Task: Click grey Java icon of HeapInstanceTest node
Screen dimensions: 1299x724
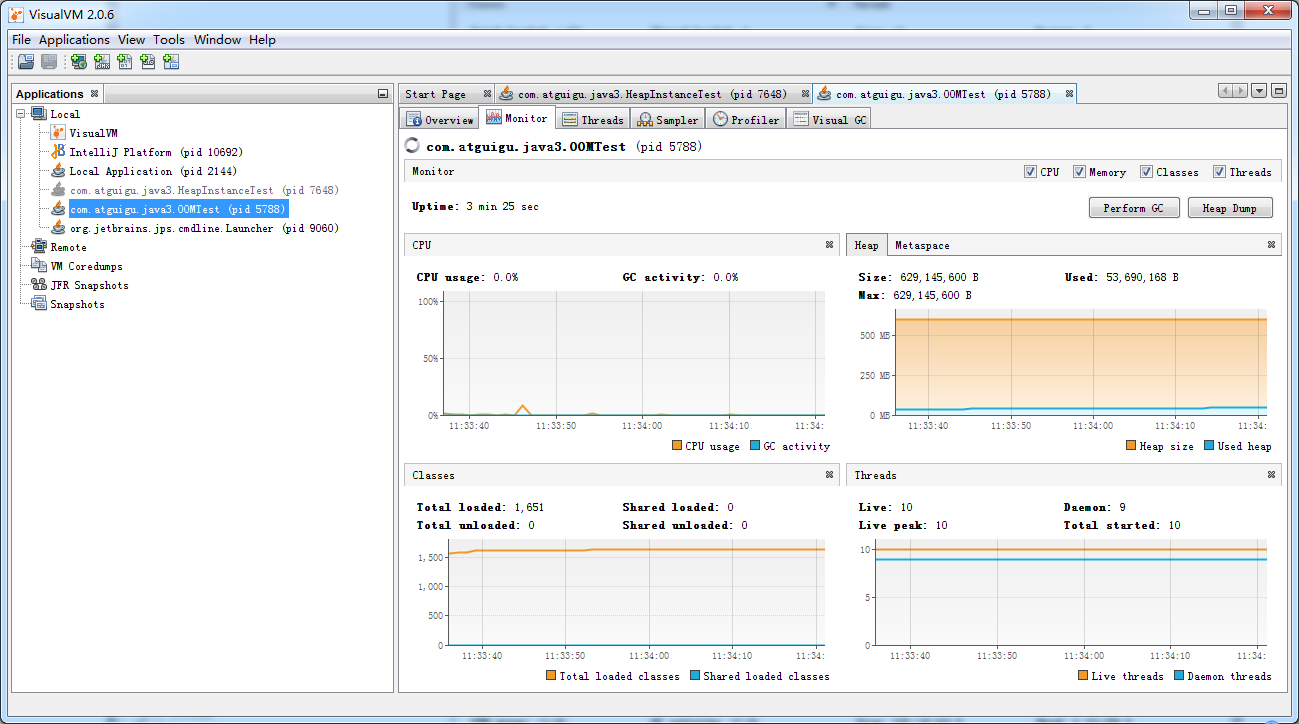Action: pos(58,190)
